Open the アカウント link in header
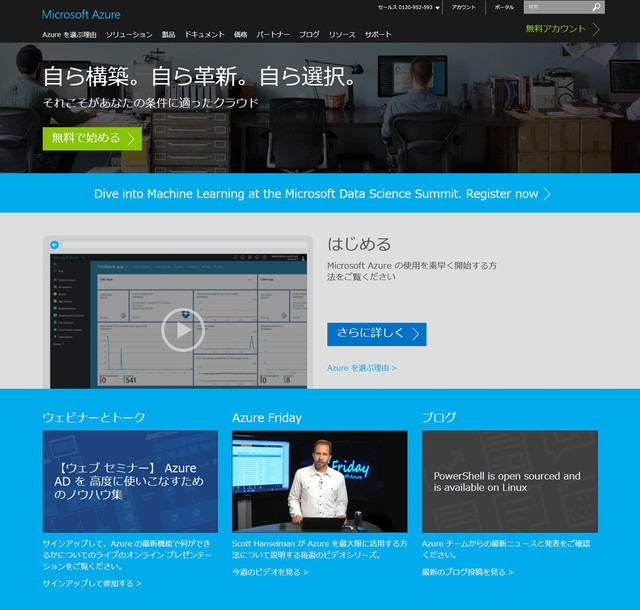Image resolution: width=640 pixels, height=610 pixels. pos(463,7)
